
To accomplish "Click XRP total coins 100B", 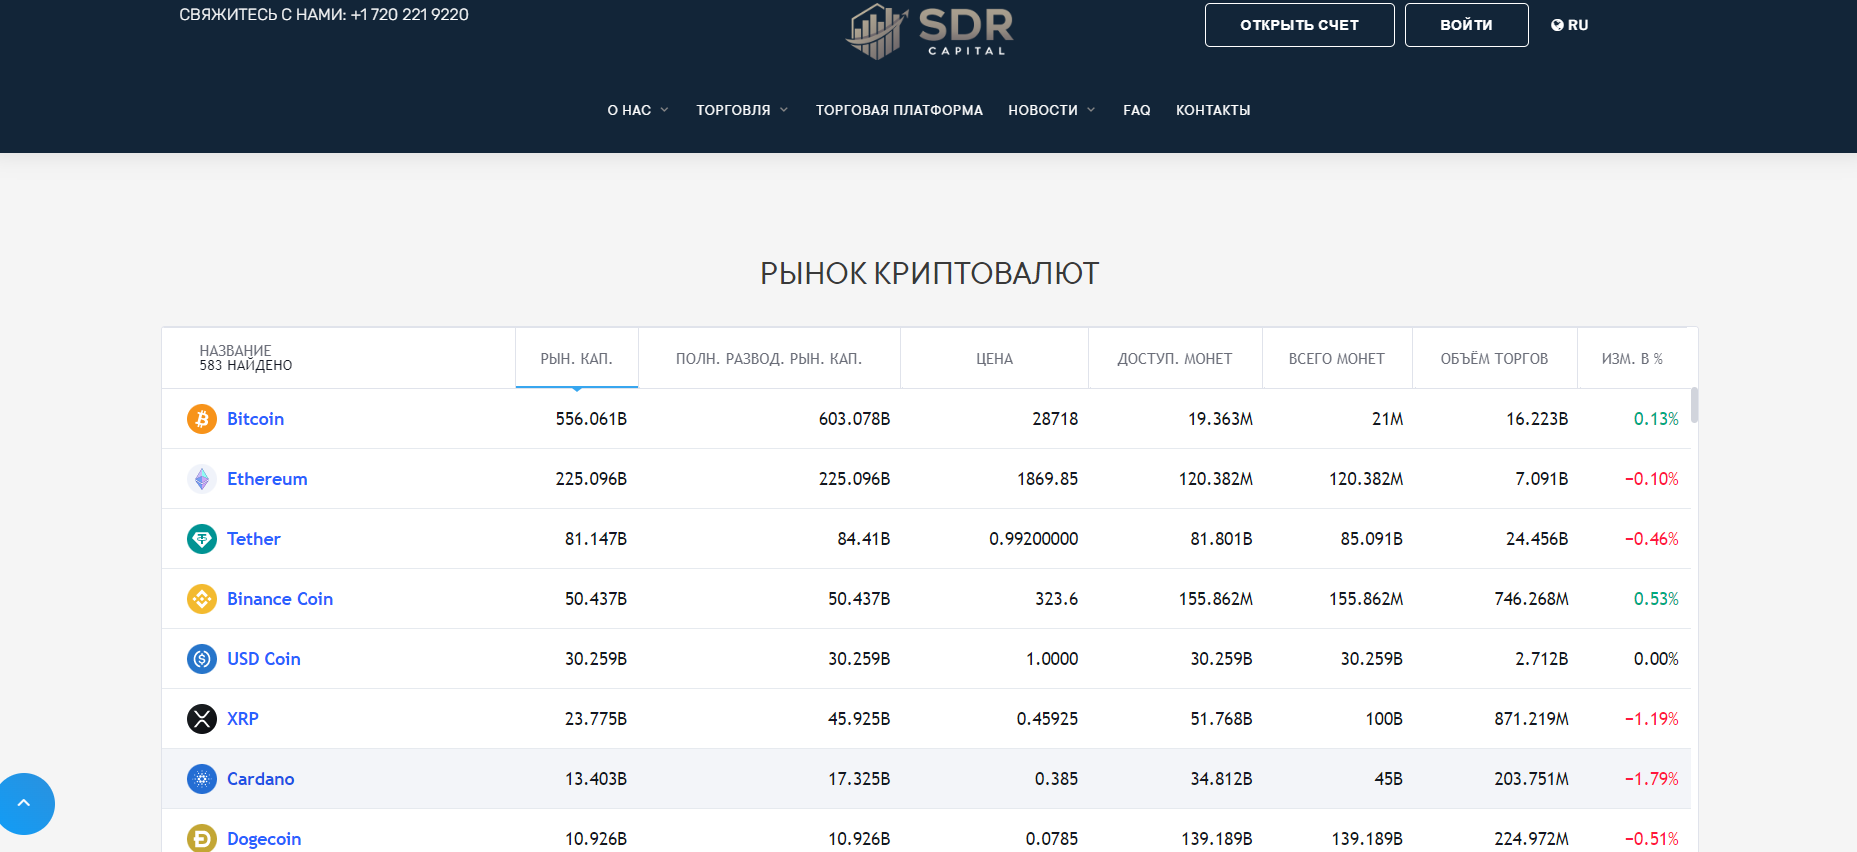I will [1384, 719].
